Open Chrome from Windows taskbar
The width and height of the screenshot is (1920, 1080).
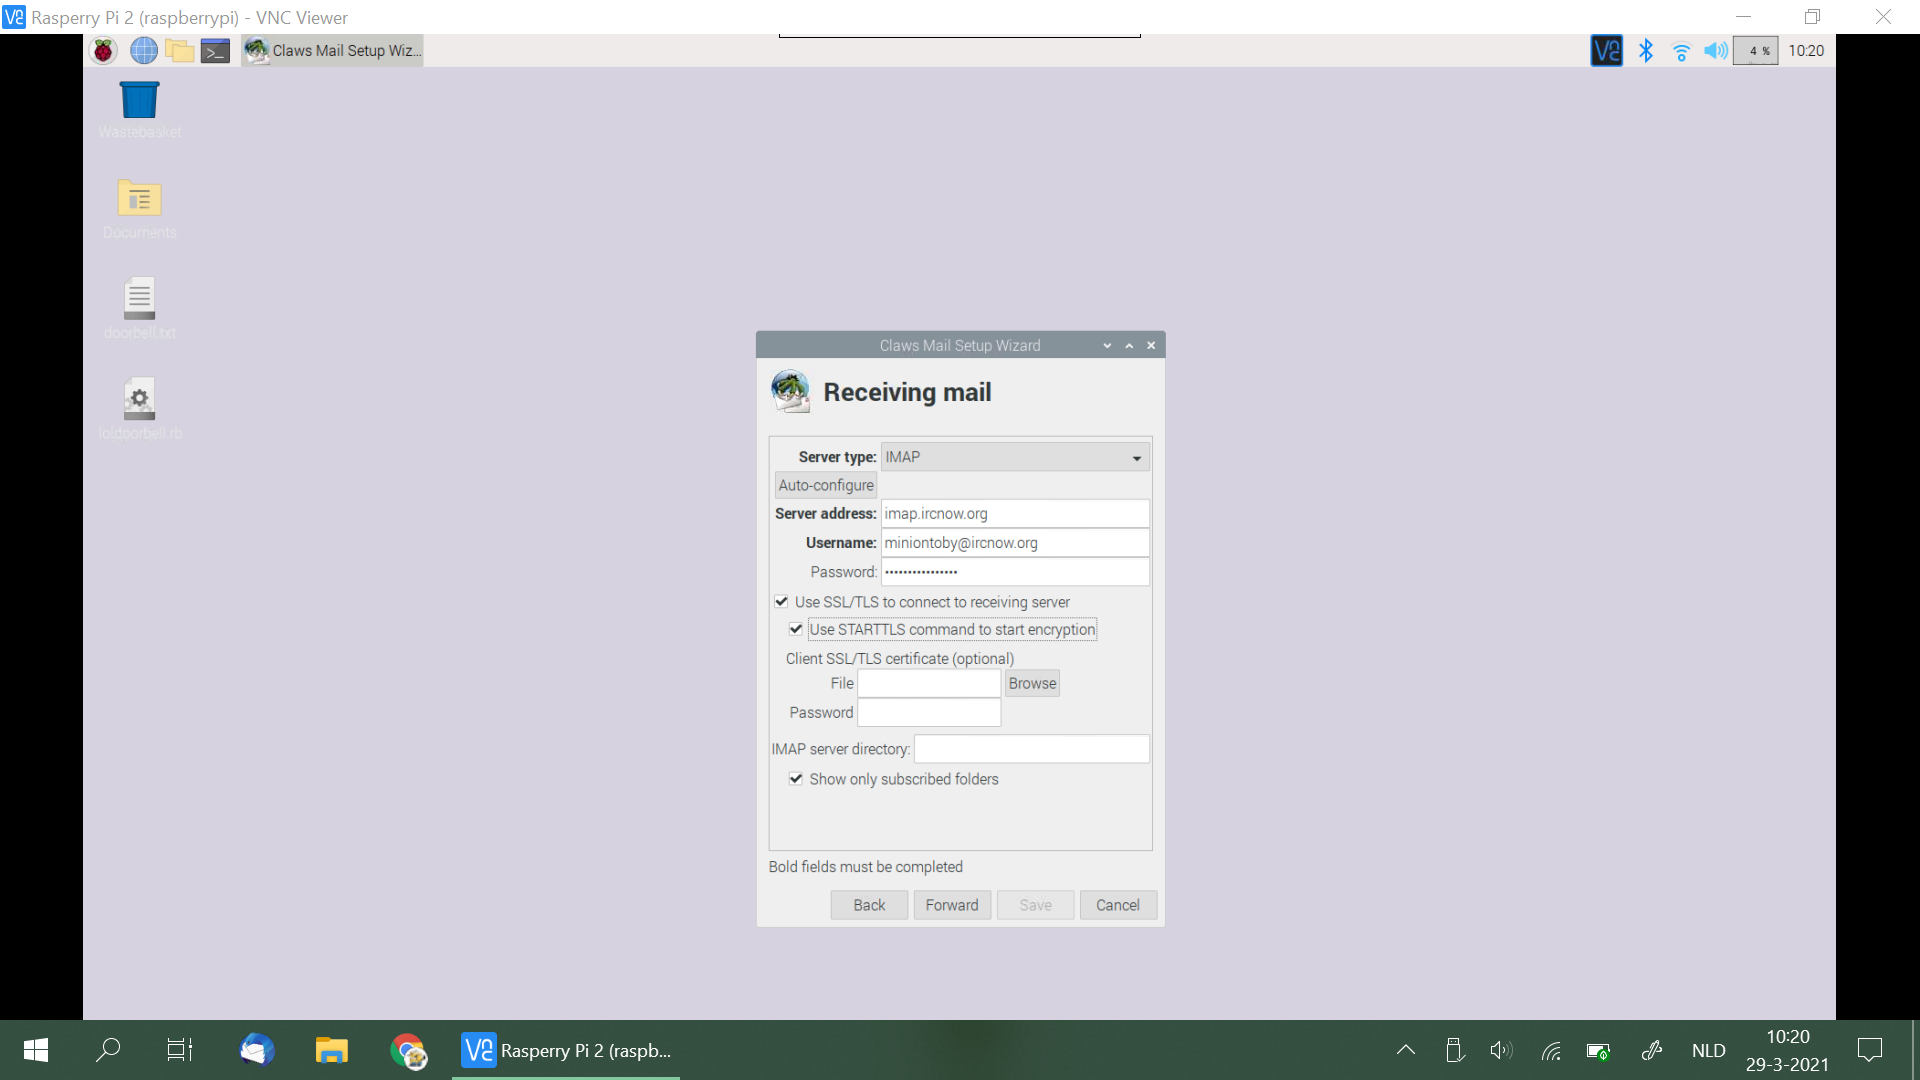click(408, 1050)
